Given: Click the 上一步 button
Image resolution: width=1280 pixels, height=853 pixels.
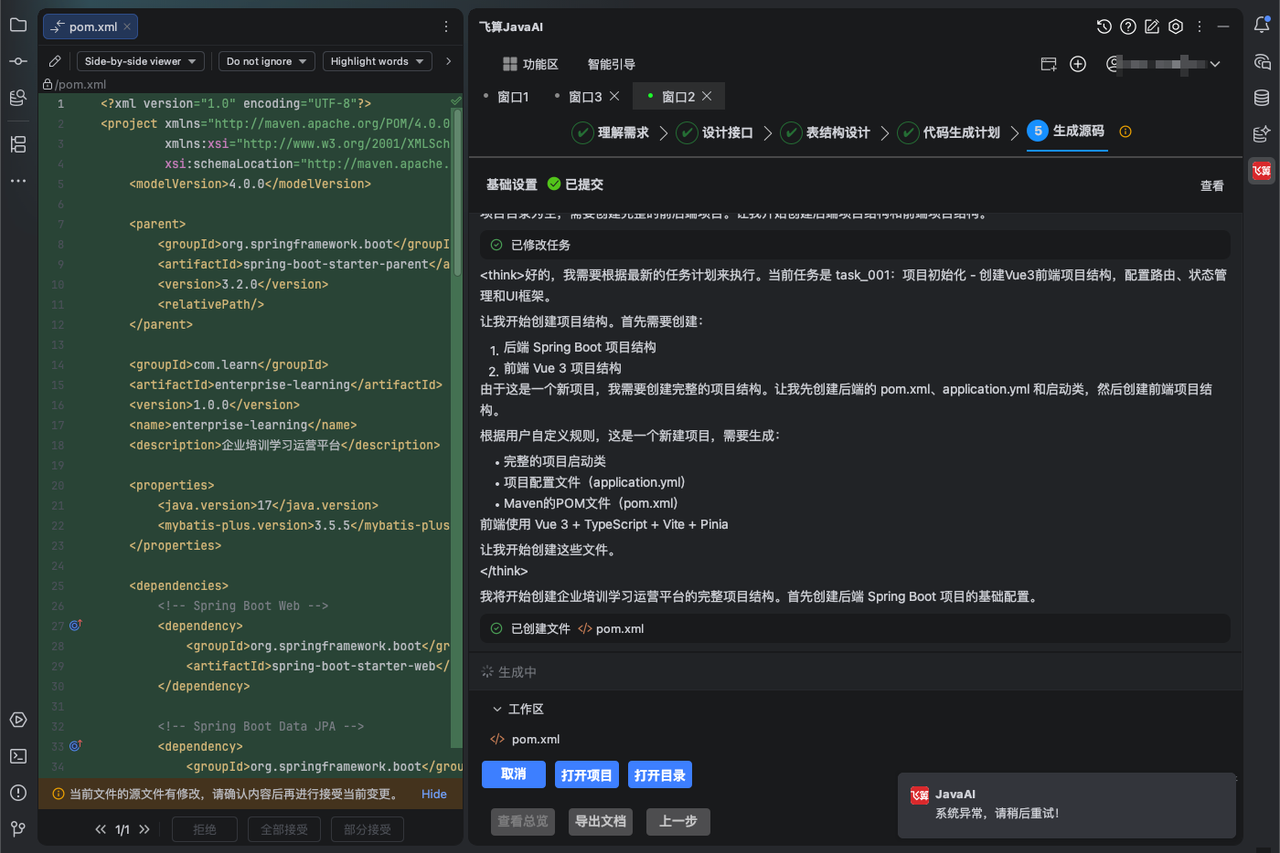Looking at the screenshot, I should [x=678, y=822].
